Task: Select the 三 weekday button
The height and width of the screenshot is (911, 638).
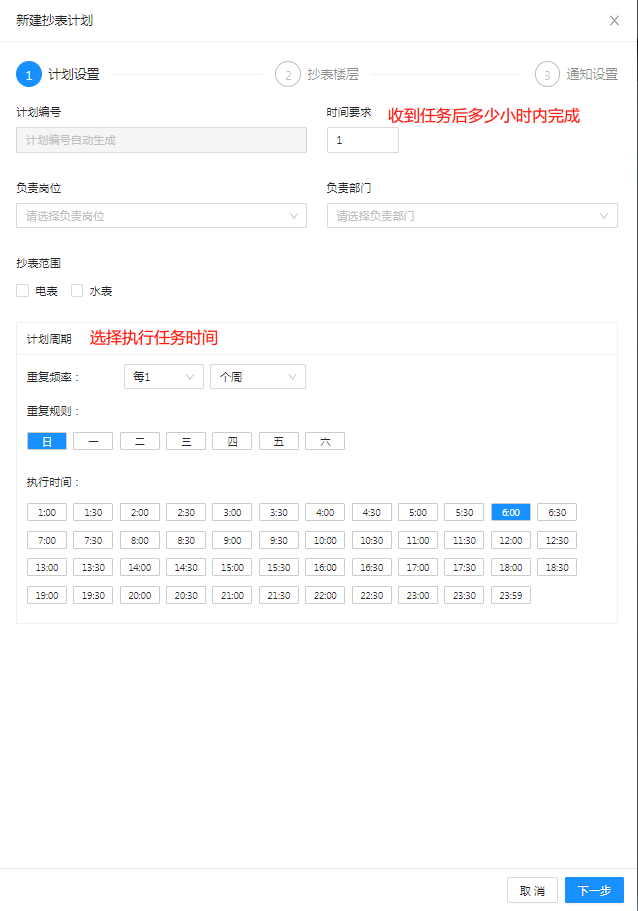Action: pyautogui.click(x=186, y=441)
